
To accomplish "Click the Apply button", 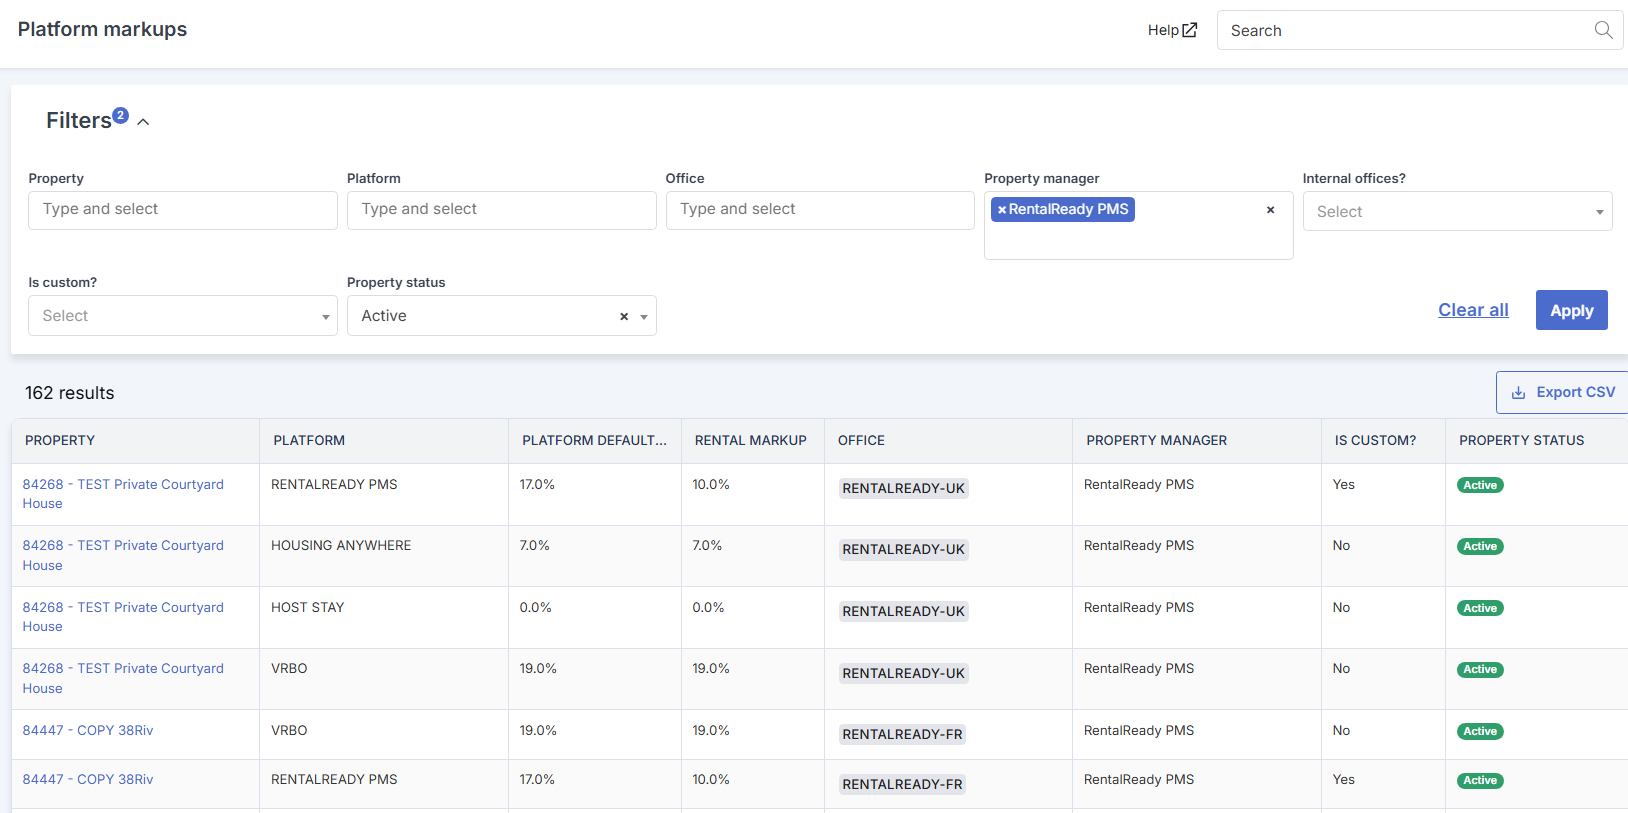I will pyautogui.click(x=1571, y=310).
